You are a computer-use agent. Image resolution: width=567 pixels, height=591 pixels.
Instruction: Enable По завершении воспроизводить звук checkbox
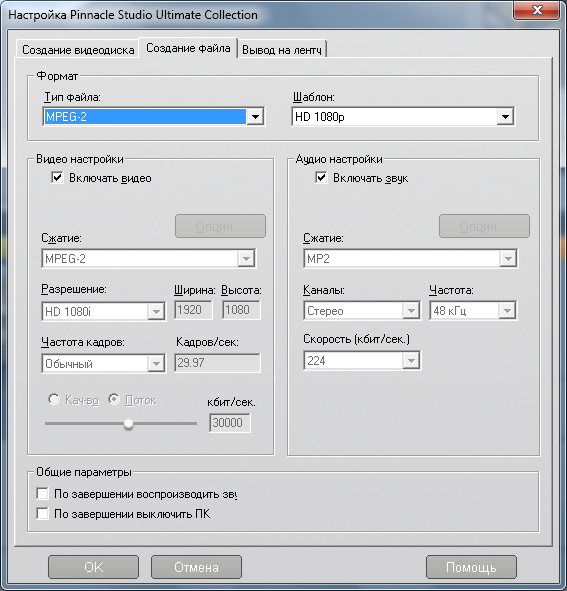(x=42, y=493)
